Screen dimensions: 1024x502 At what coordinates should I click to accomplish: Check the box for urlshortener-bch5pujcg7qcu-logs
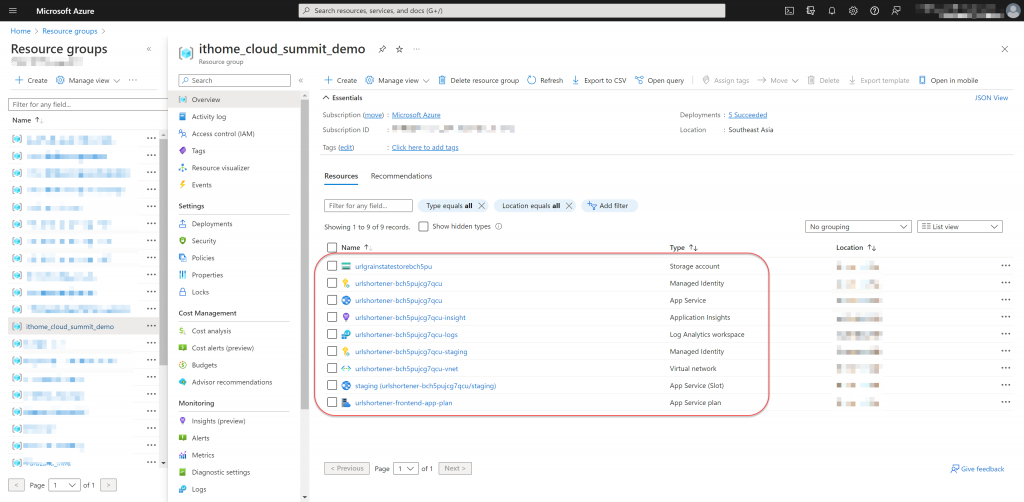(x=332, y=334)
